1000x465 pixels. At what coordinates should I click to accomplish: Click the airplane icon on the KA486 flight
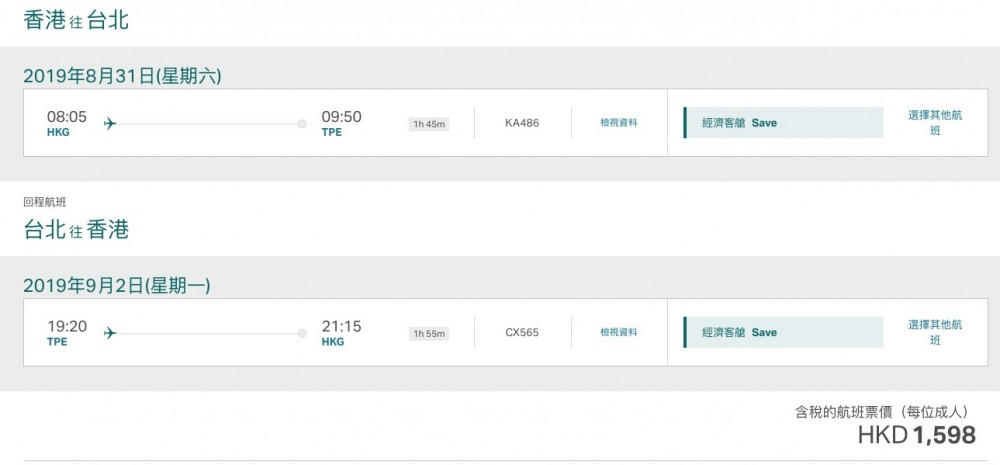pyautogui.click(x=110, y=123)
